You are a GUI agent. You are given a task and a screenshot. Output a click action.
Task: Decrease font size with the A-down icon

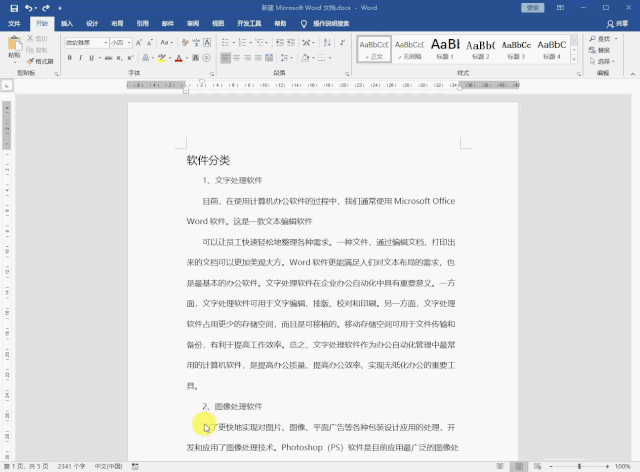(x=150, y=42)
